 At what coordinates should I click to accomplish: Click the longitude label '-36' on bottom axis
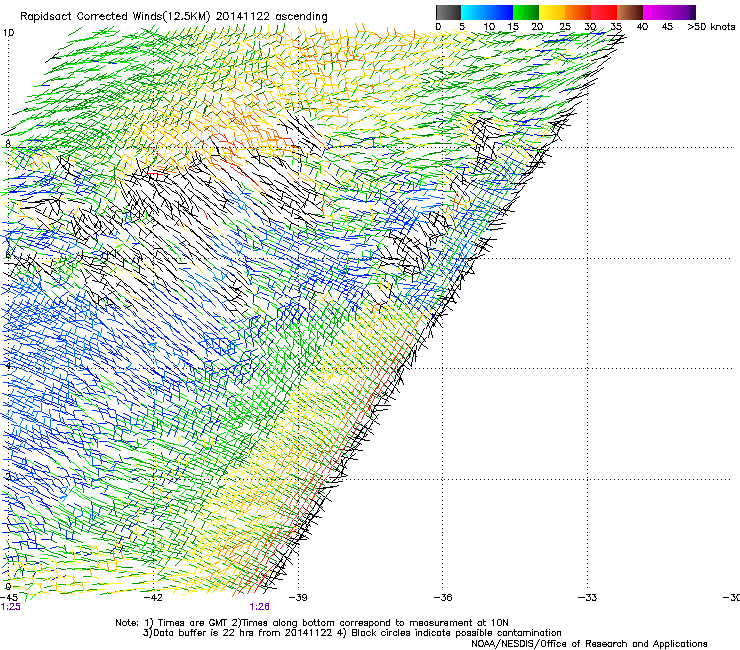point(443,598)
